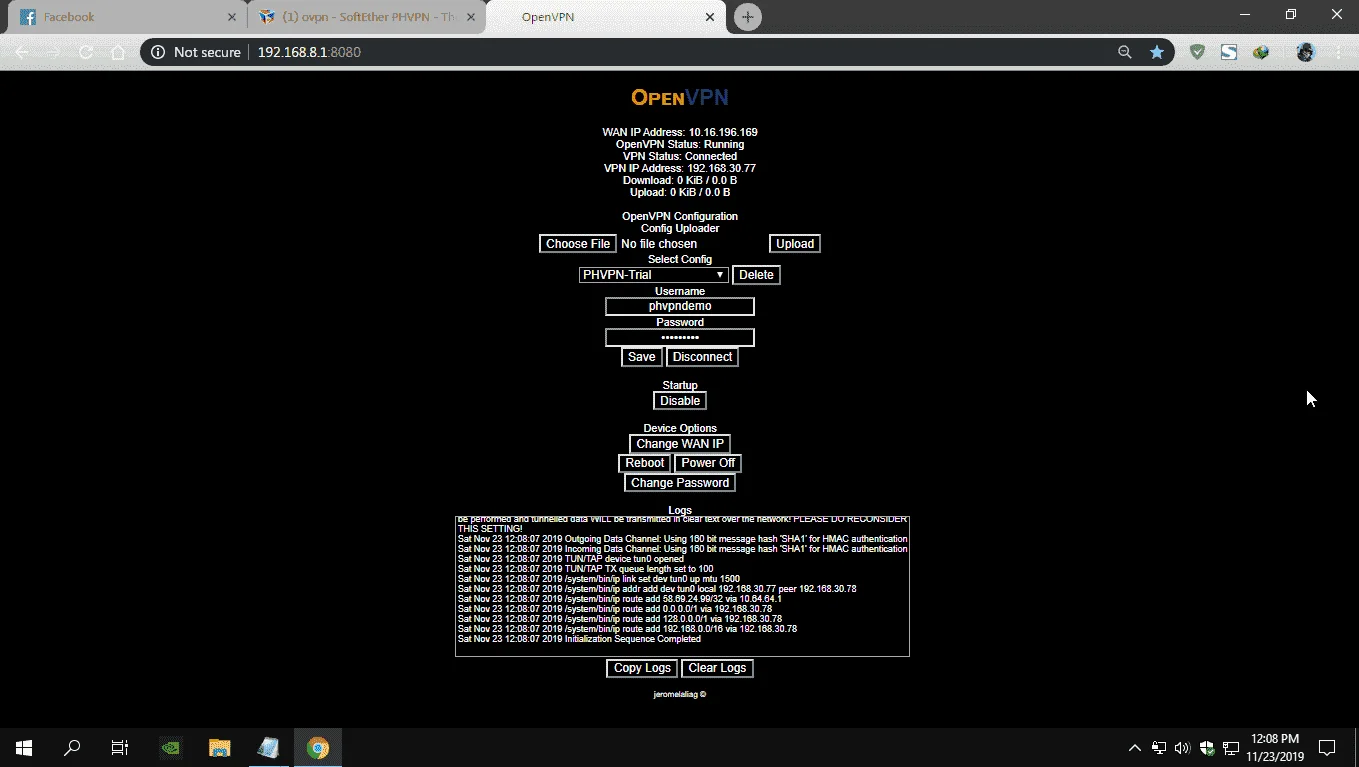Click the 'WAN IP Address: 10.16.196.169' text
1359x767 pixels.
(x=680, y=132)
